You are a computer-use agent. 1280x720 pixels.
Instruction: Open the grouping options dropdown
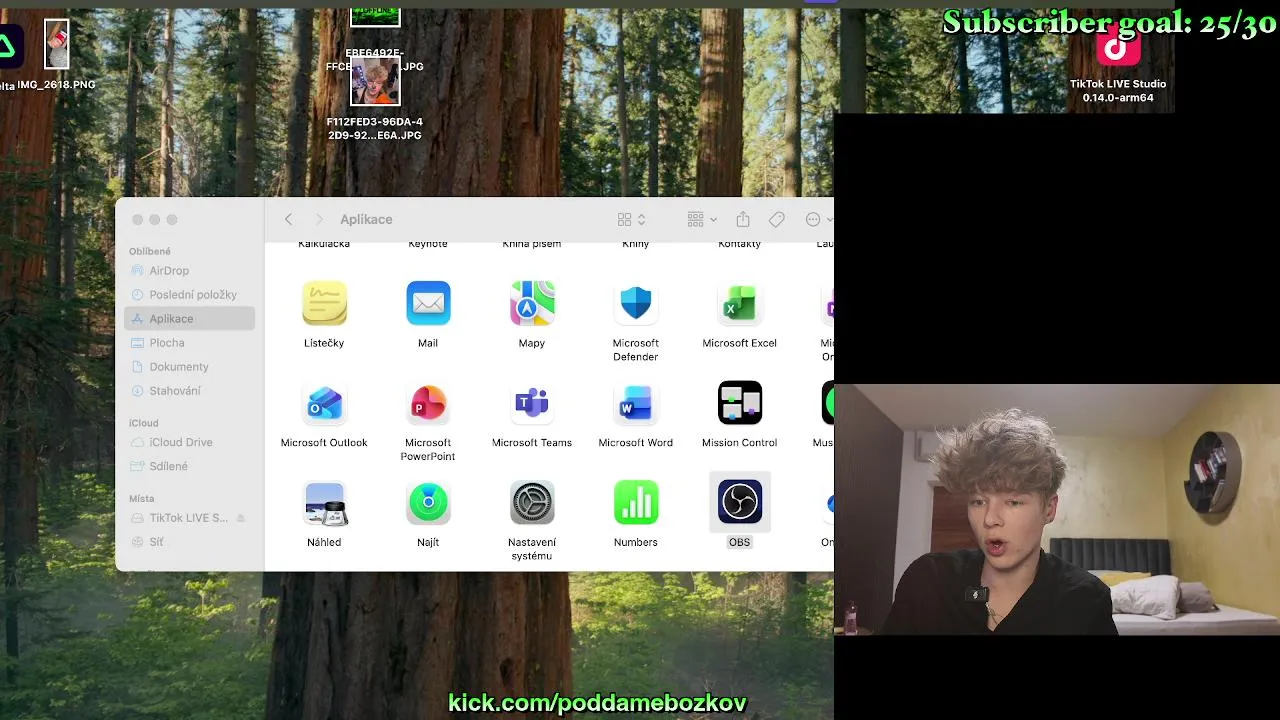[x=702, y=219]
